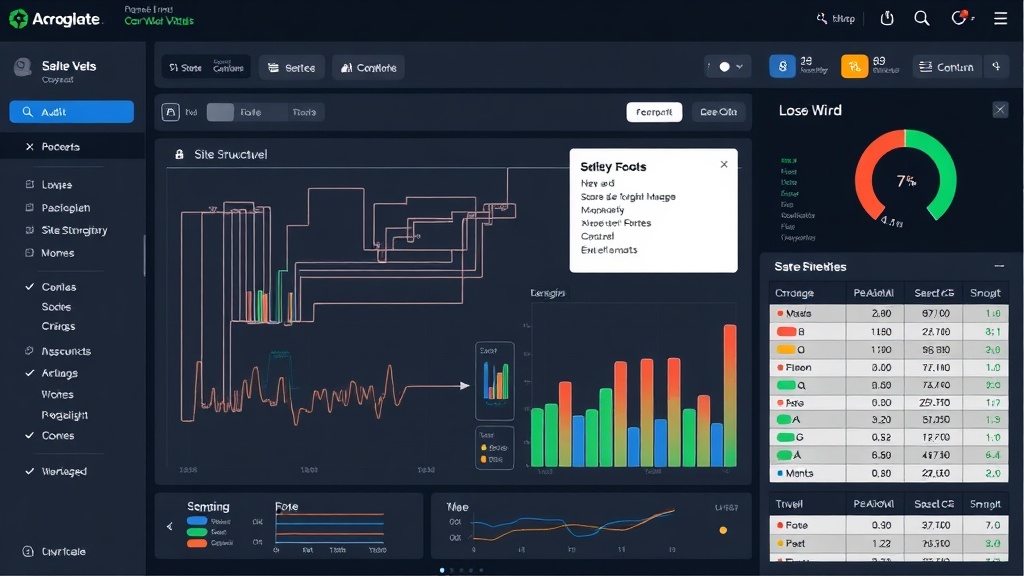
Task: Click the gray swatch toggle beside Tade
Action: [x=220, y=112]
